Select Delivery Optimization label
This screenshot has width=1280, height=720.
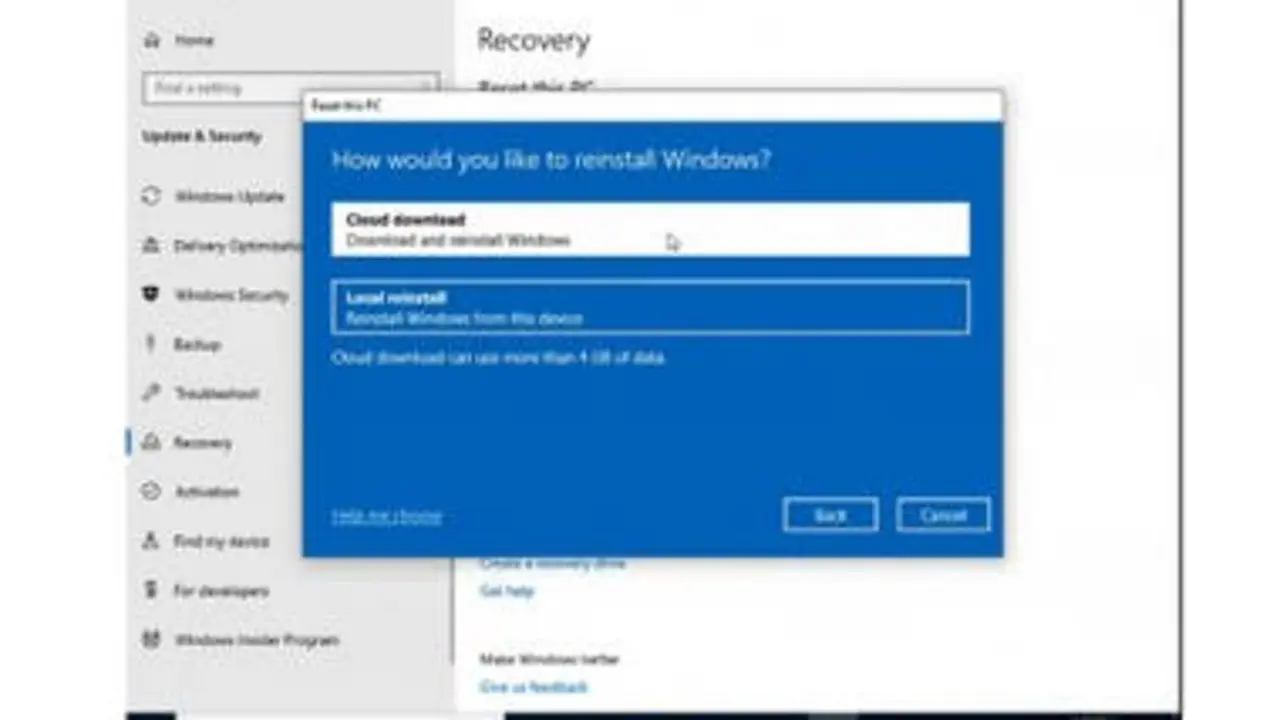[239, 245]
